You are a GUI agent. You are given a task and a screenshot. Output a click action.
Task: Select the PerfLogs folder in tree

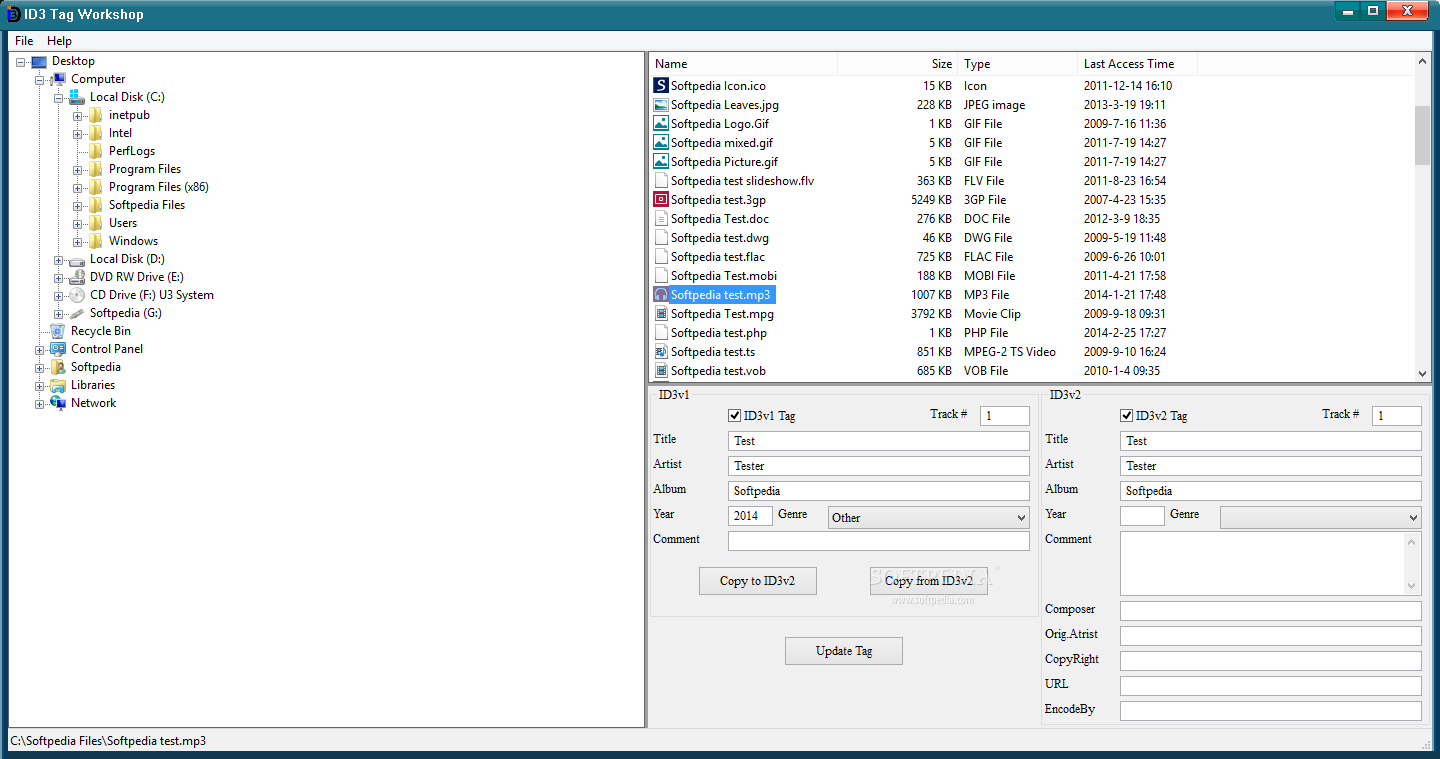tap(132, 151)
